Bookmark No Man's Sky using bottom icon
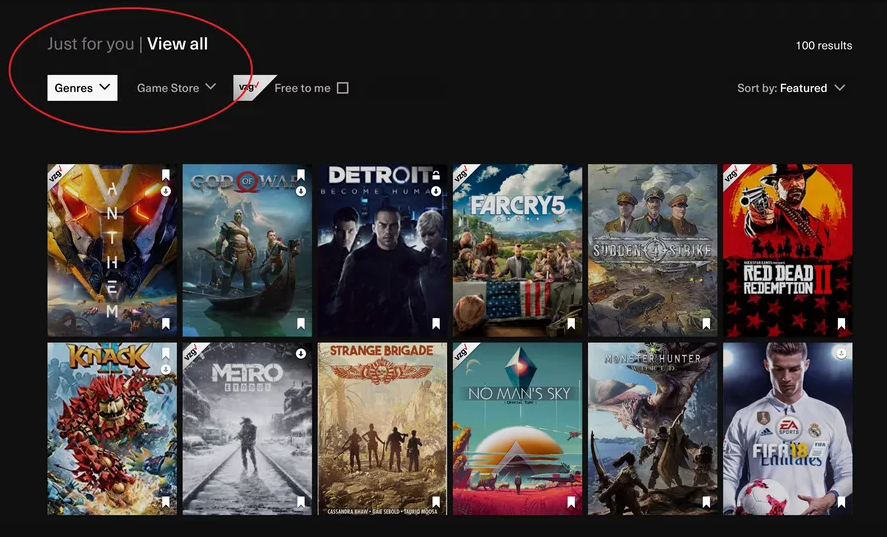 571,502
